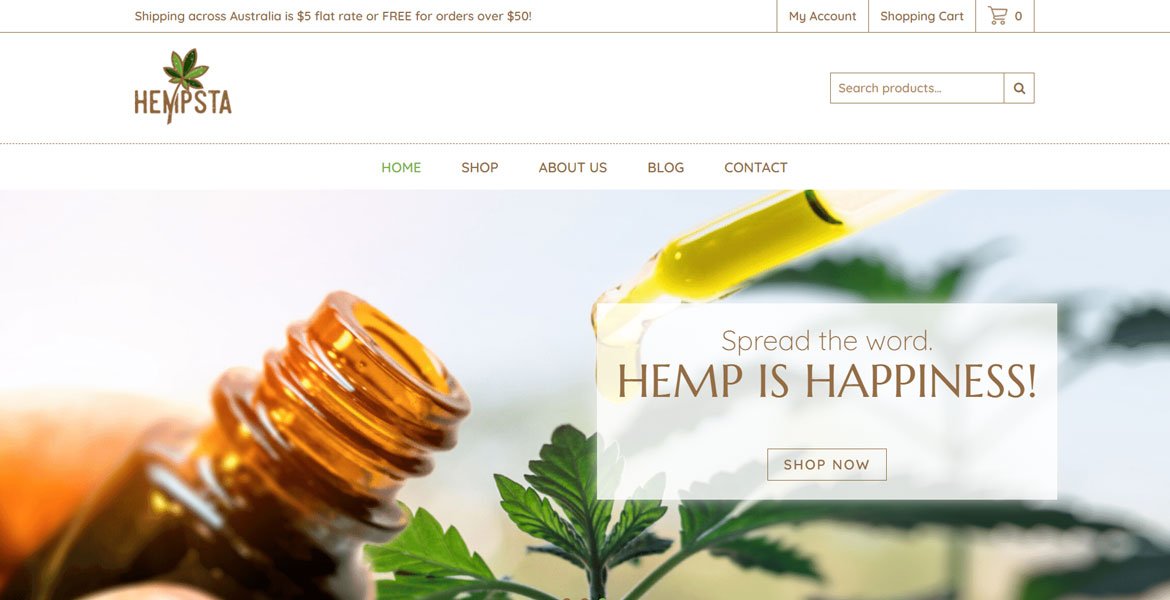The height and width of the screenshot is (600, 1170).
Task: Go to the HOME menu item
Action: click(x=401, y=168)
